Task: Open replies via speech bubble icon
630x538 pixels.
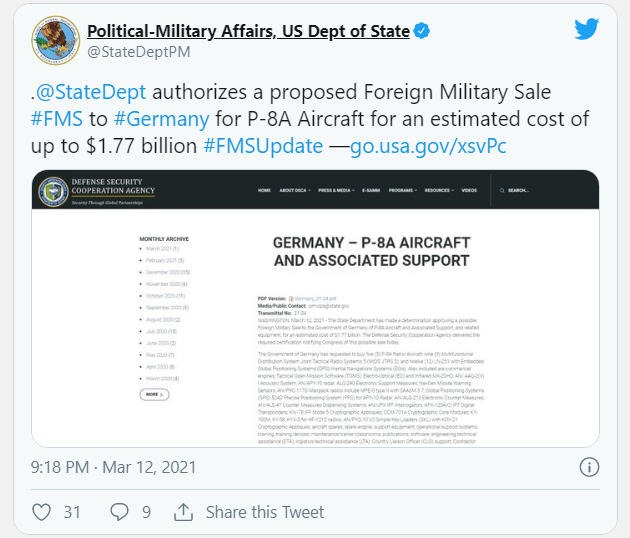Action: [119, 512]
